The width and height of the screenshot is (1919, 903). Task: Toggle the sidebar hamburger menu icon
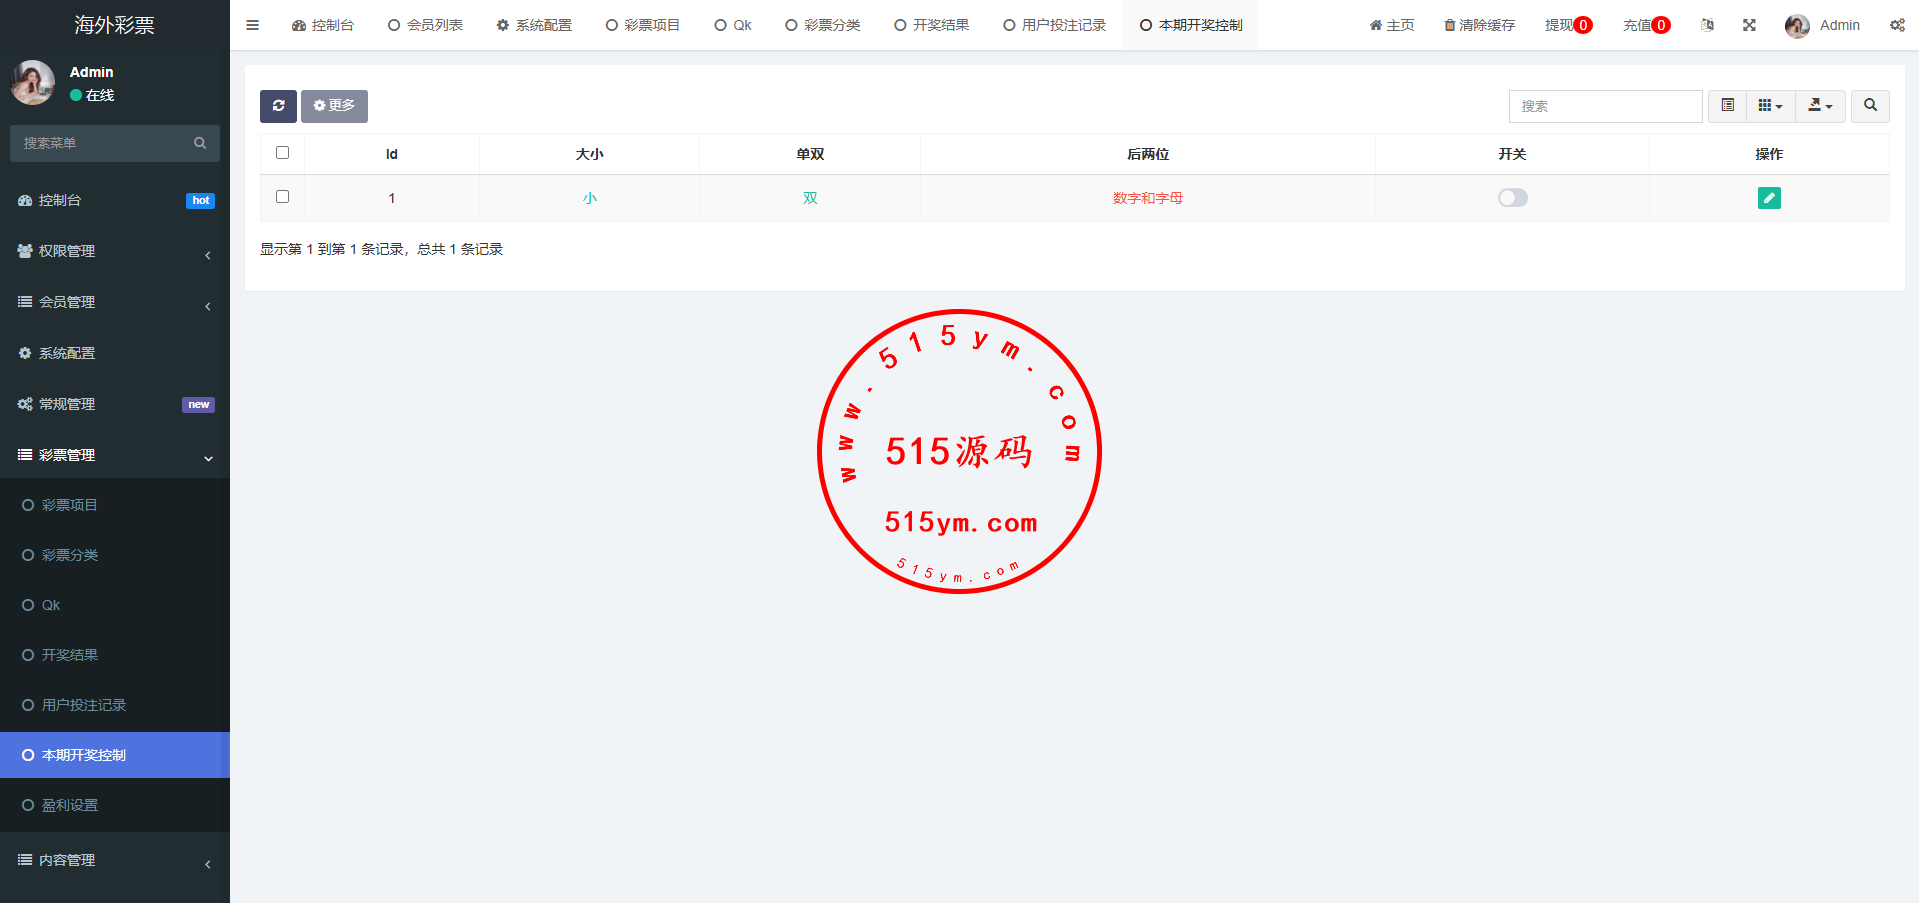252,25
